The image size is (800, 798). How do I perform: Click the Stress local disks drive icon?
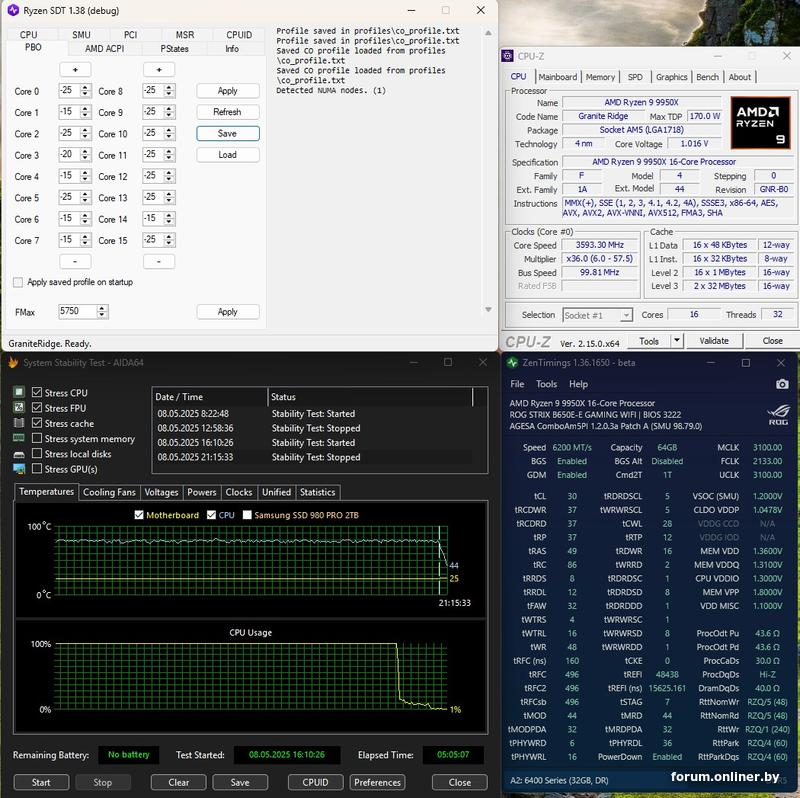pyautogui.click(x=19, y=454)
